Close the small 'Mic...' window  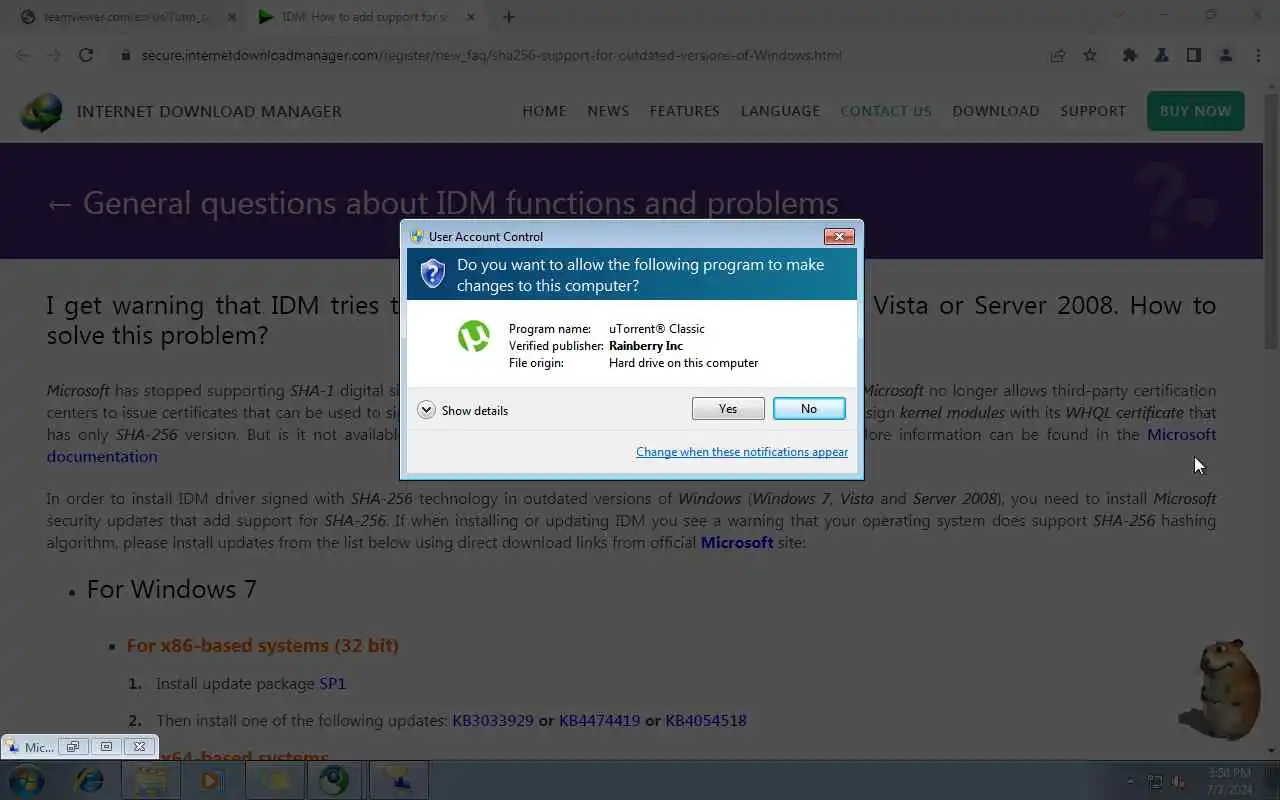pyautogui.click(x=140, y=746)
